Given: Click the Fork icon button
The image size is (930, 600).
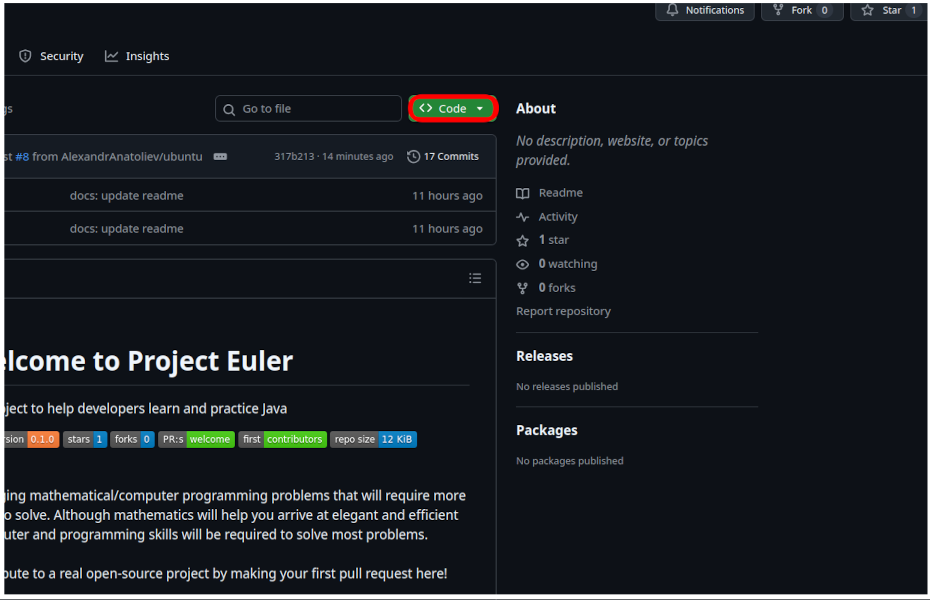Looking at the screenshot, I should (x=777, y=10).
